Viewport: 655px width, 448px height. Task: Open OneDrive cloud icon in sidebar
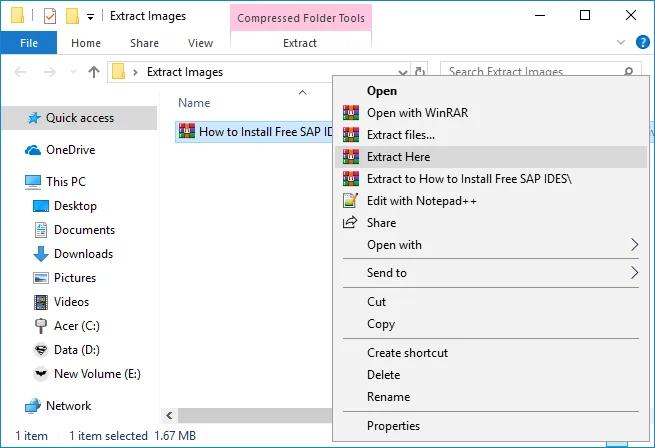pyautogui.click(x=32, y=150)
